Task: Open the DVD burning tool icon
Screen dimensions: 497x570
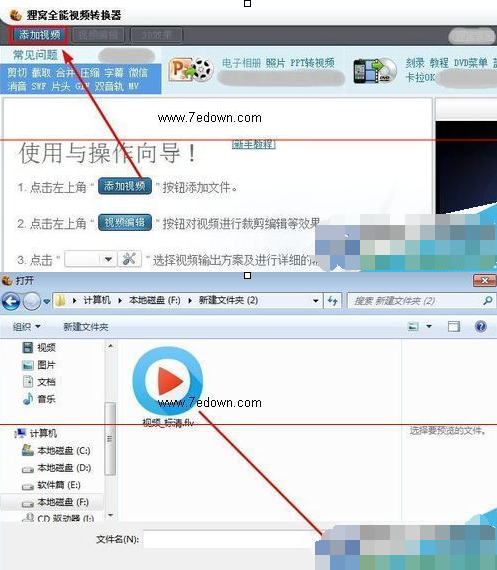Action: click(374, 71)
